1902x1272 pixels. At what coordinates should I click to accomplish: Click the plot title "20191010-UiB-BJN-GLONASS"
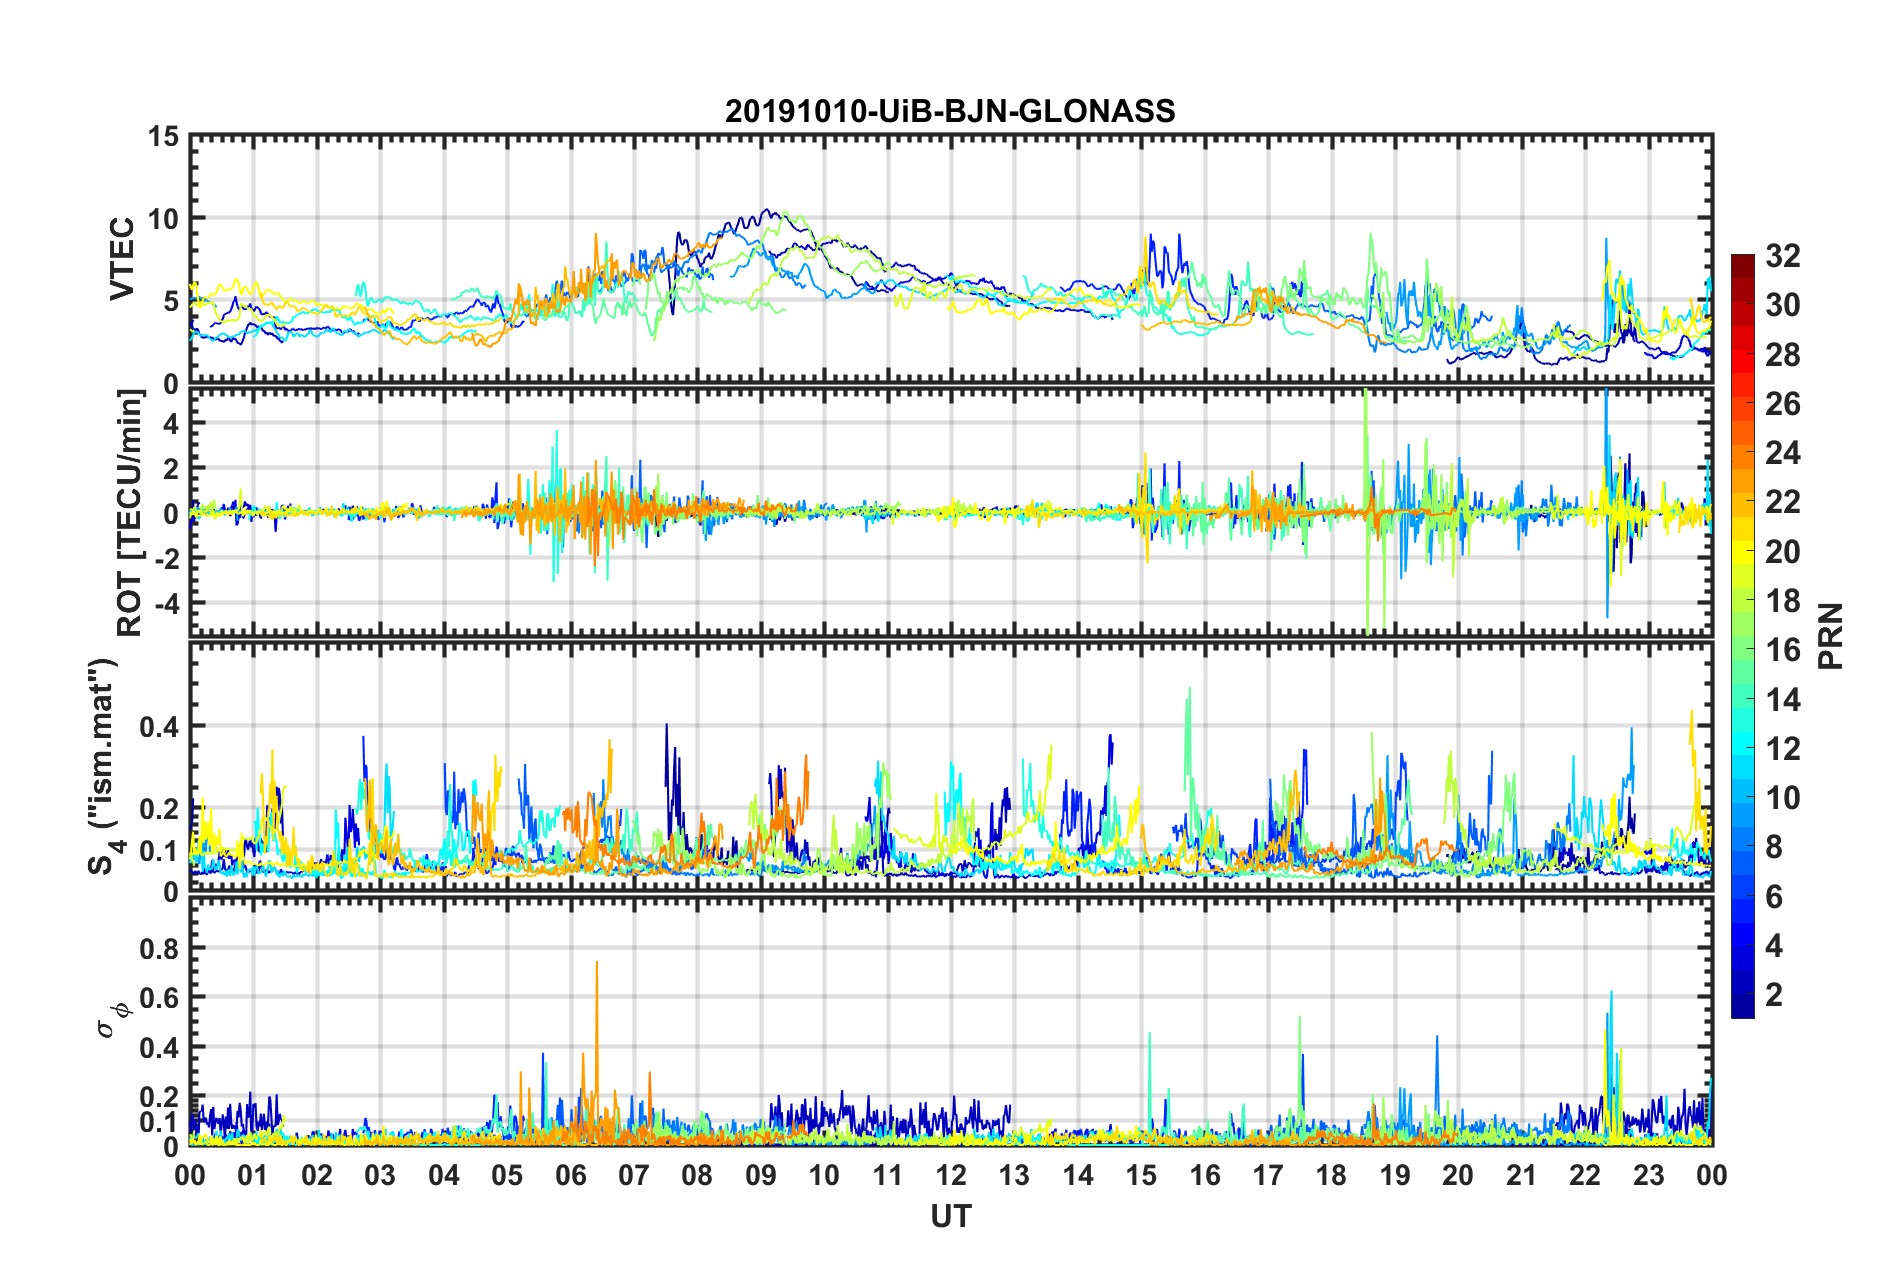(x=950, y=111)
